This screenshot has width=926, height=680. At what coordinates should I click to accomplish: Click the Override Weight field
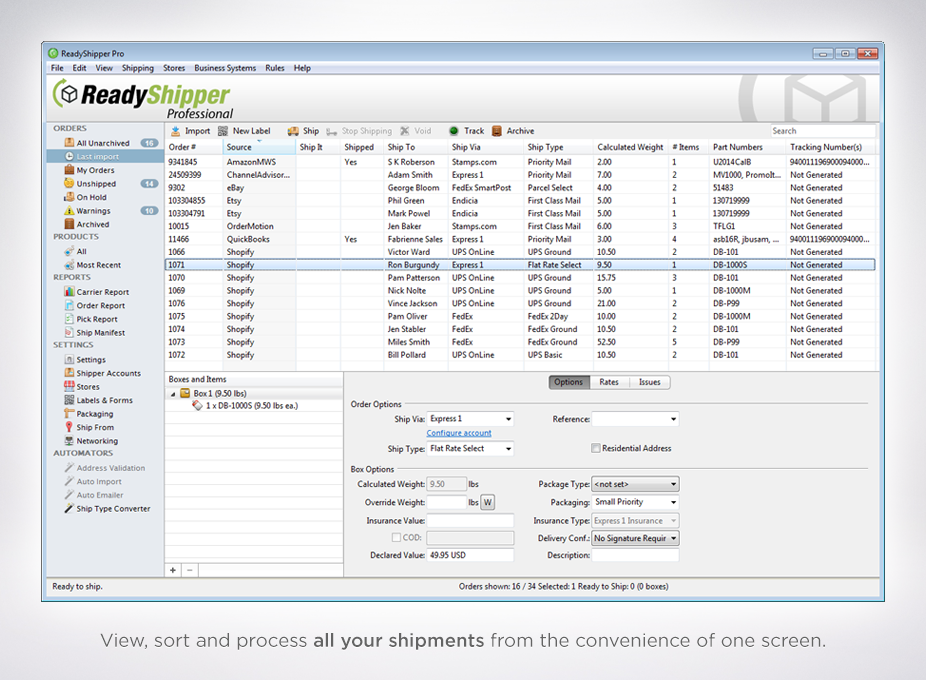pyautogui.click(x=446, y=503)
